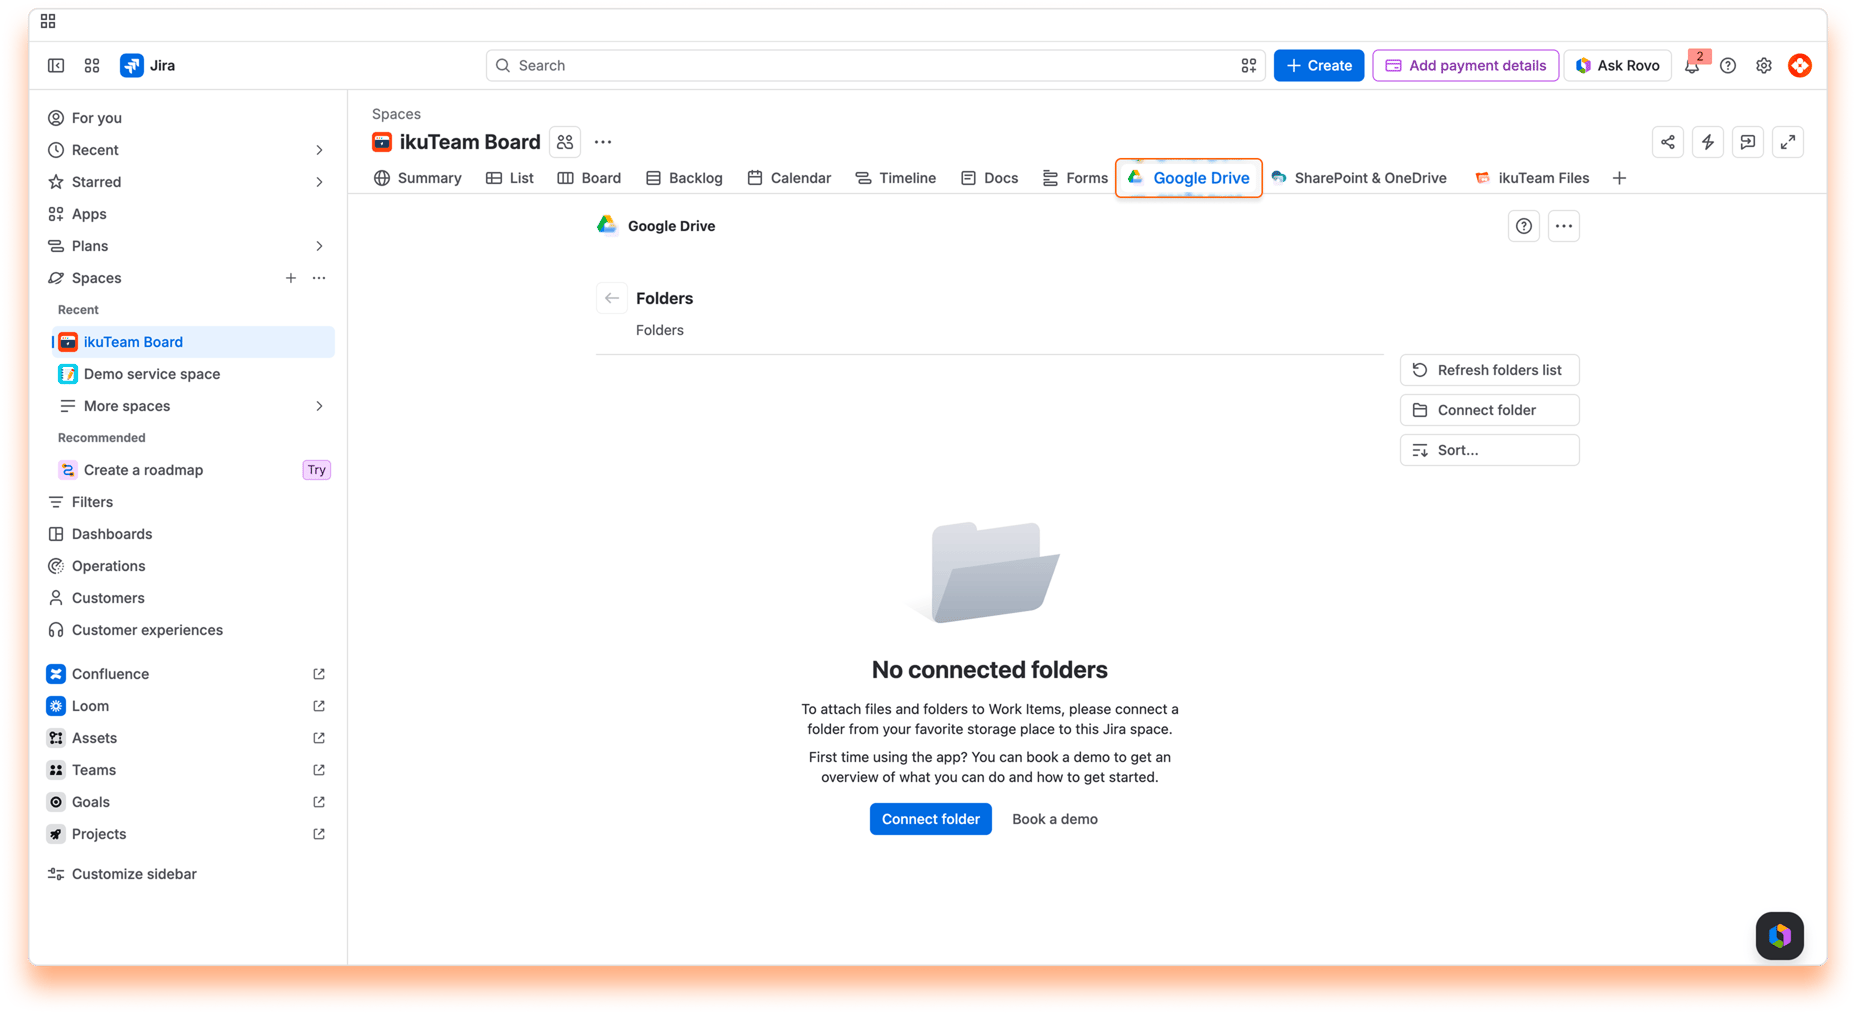Open the top bar Help icon
The image size is (1856, 1014).
point(1728,65)
